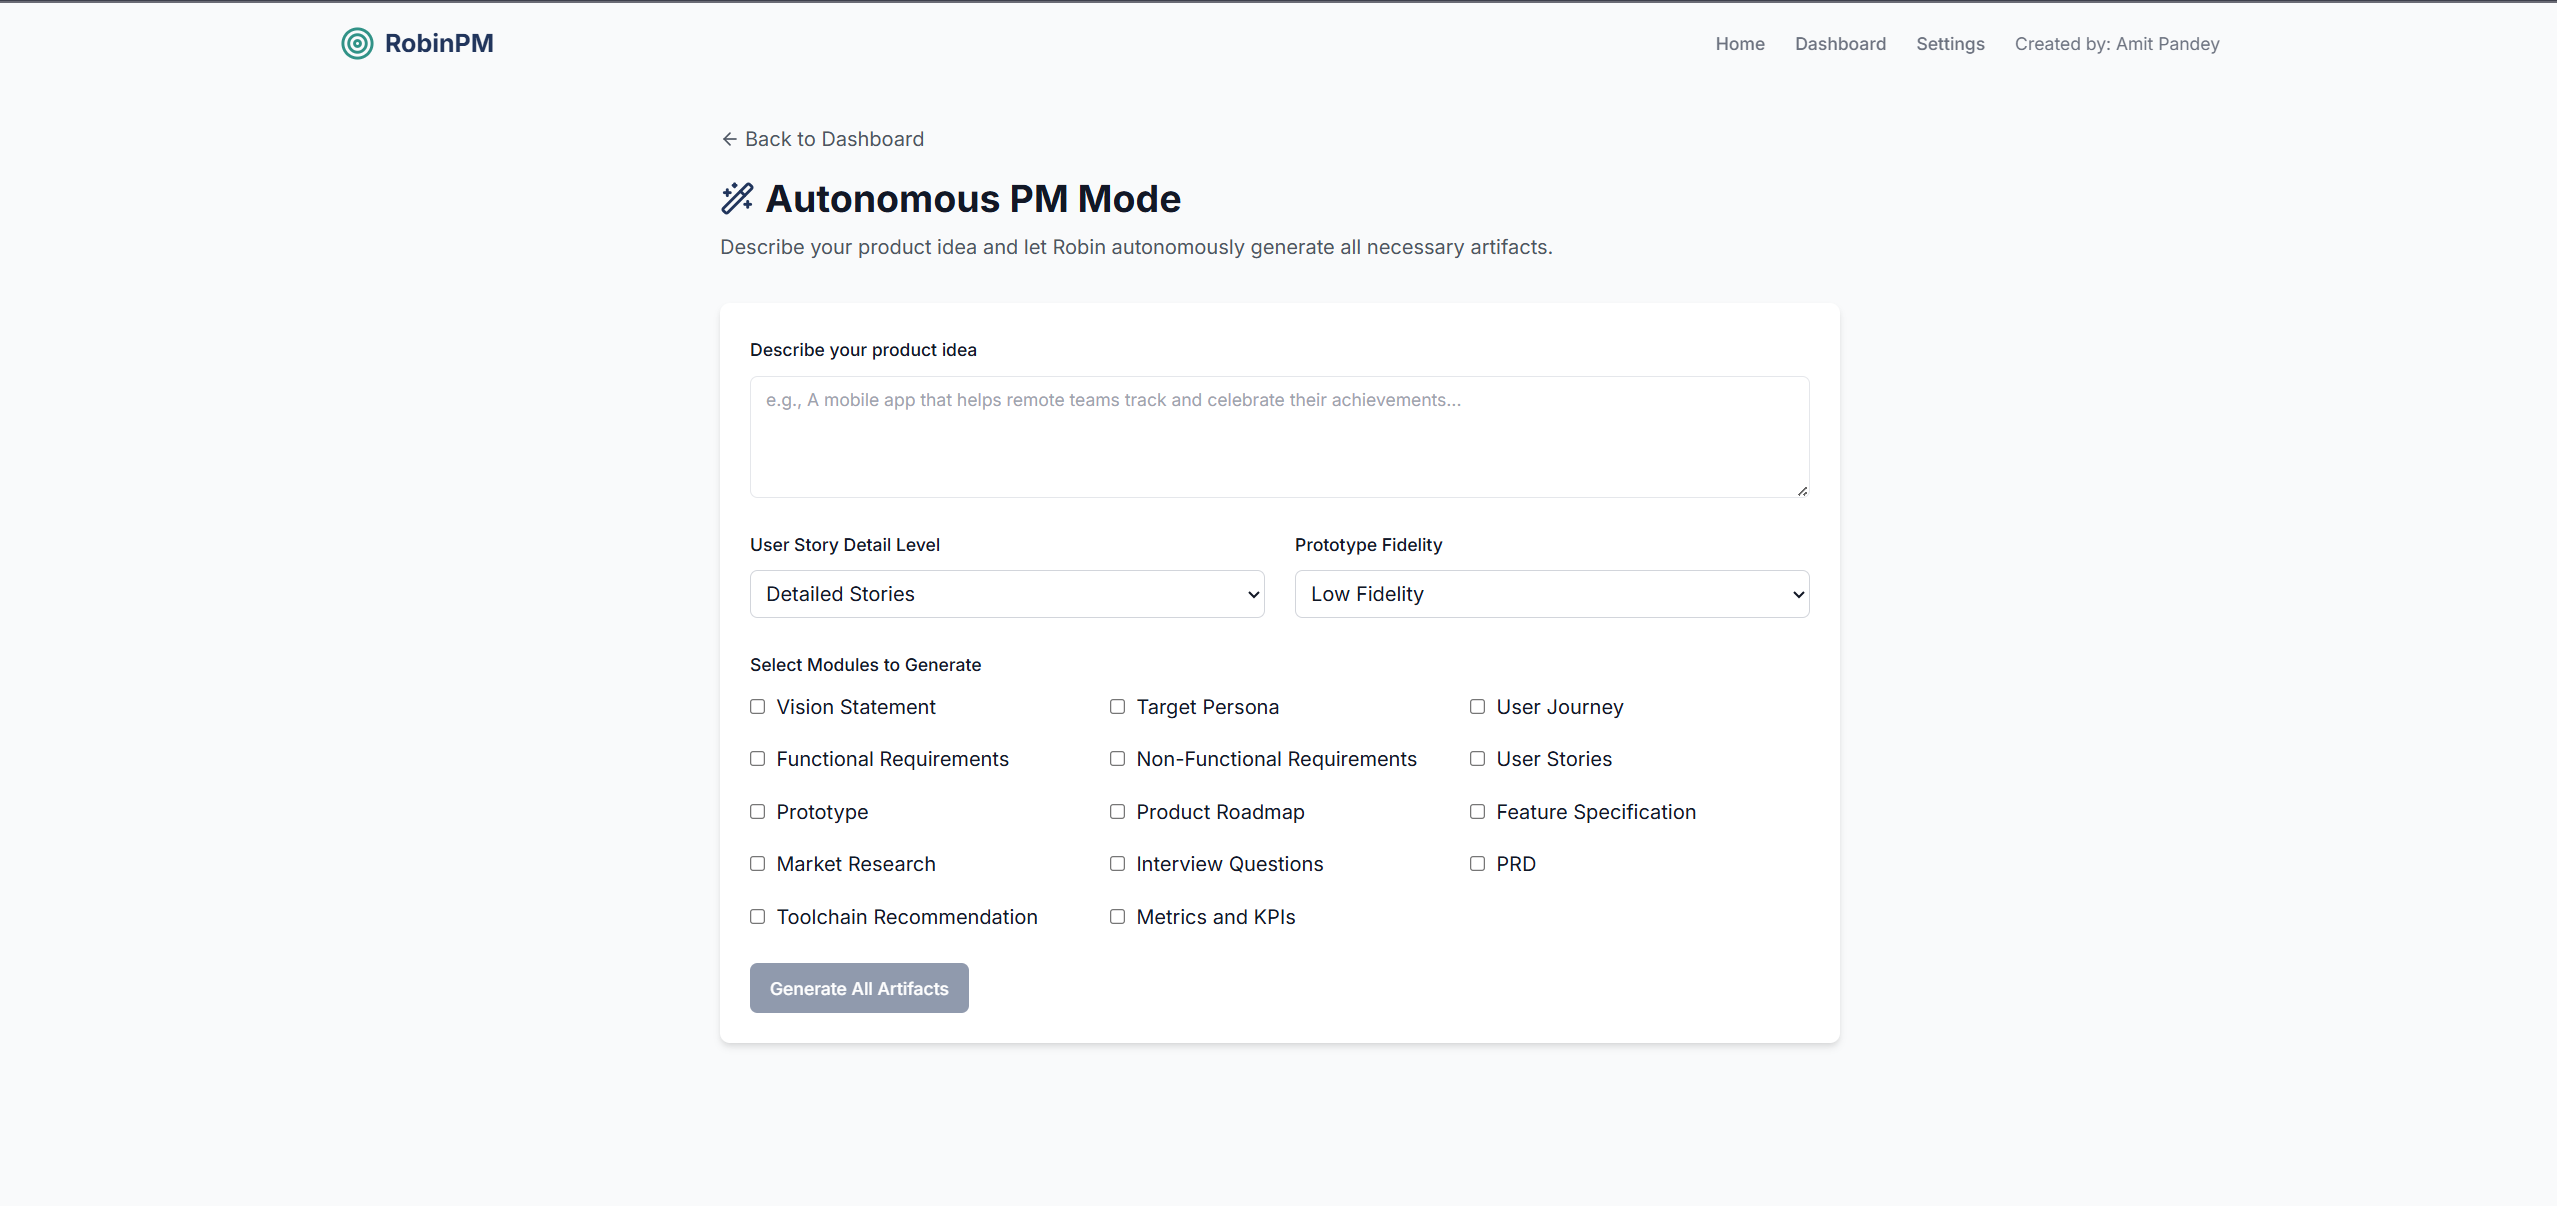The height and width of the screenshot is (1206, 2557).
Task: Check the Target Persona module
Action: [1117, 707]
